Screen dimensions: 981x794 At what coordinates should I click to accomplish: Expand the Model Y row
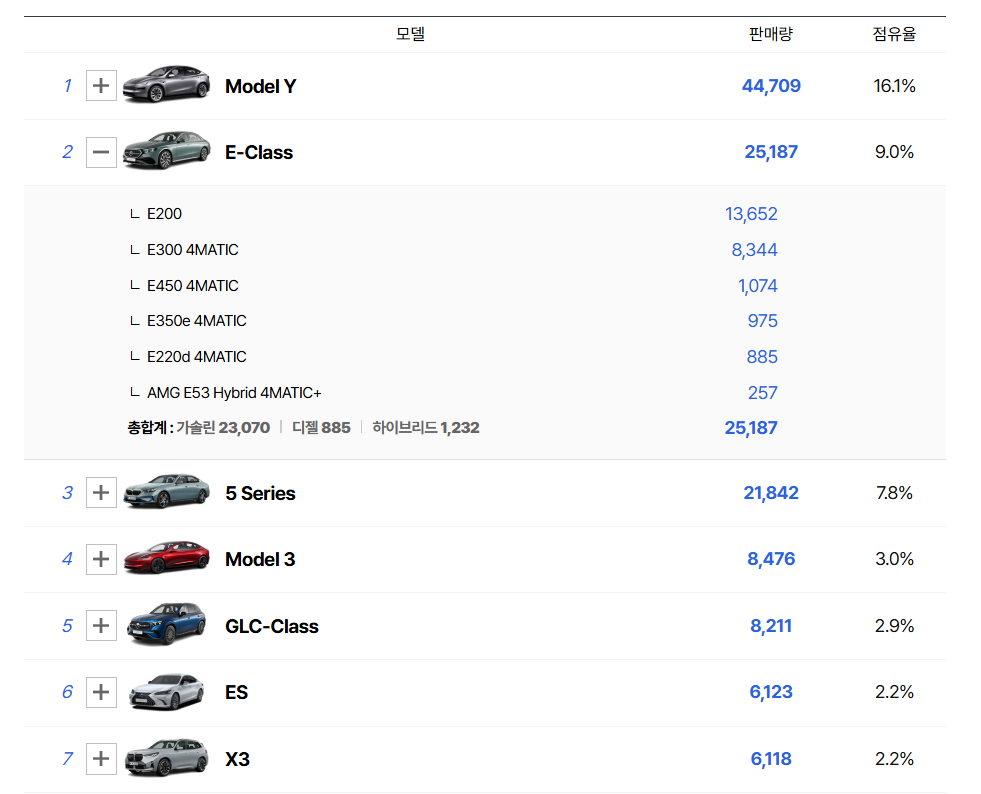[x=101, y=86]
